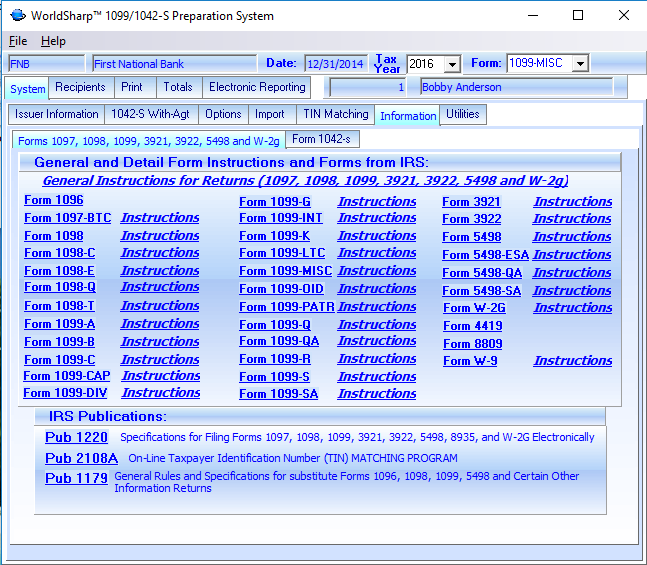The height and width of the screenshot is (565, 647).
Task: Switch to the Electronic Reporting tab
Action: click(257, 88)
